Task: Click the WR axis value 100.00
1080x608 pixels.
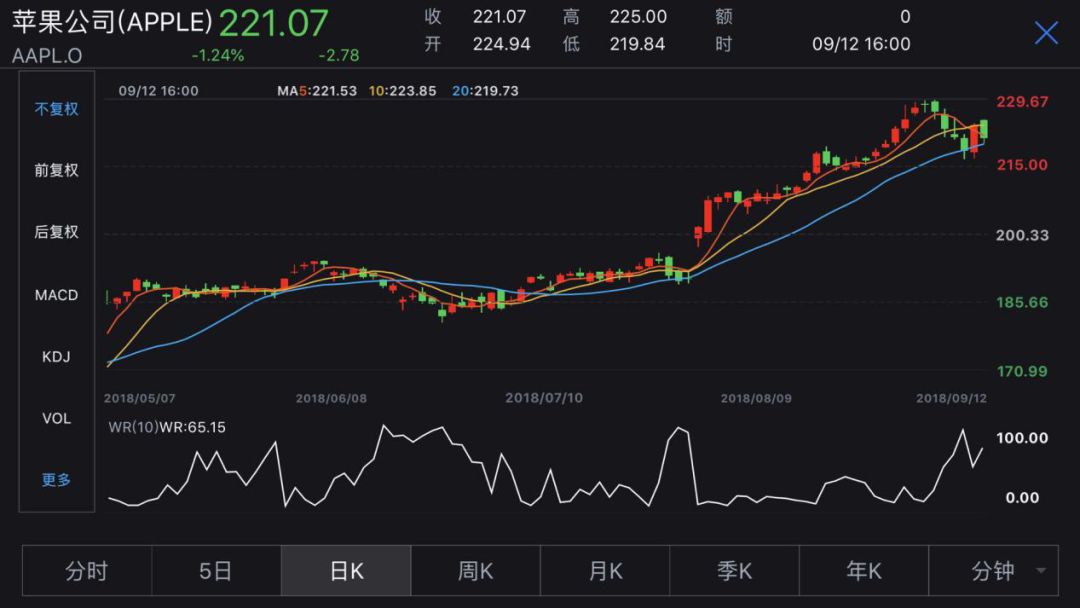Action: (1022, 438)
